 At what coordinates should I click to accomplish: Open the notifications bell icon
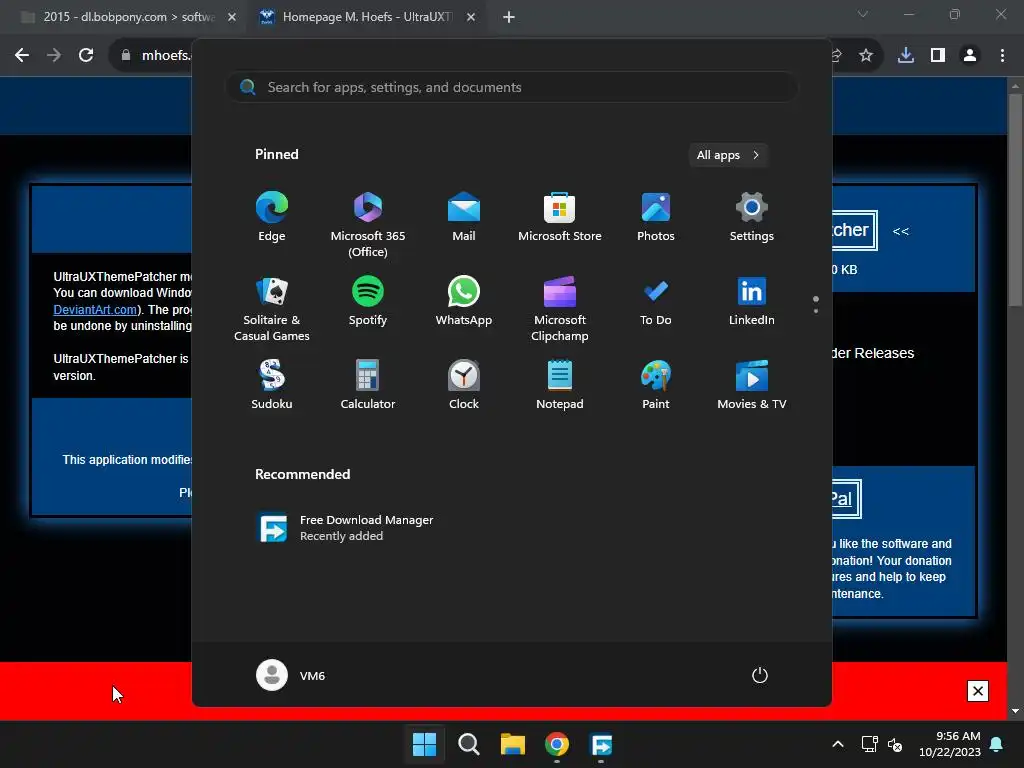click(x=997, y=744)
